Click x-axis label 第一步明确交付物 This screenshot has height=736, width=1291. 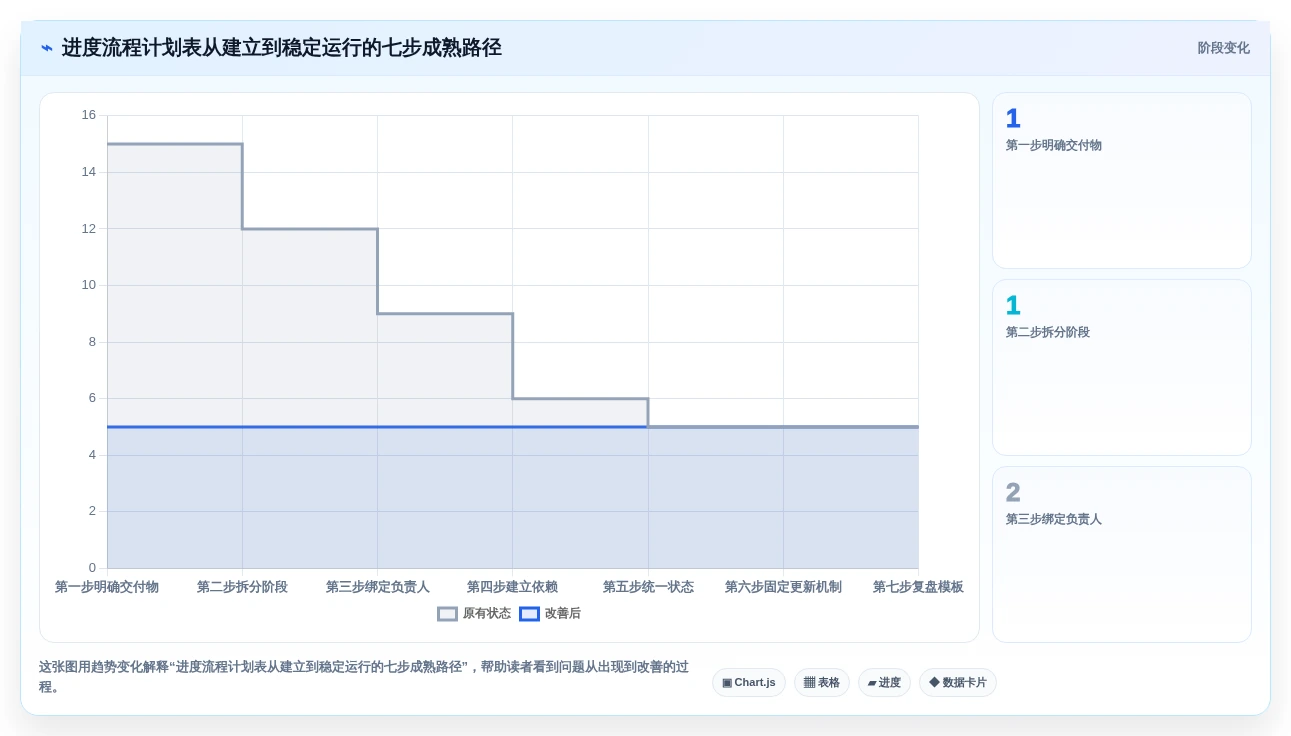click(x=107, y=587)
